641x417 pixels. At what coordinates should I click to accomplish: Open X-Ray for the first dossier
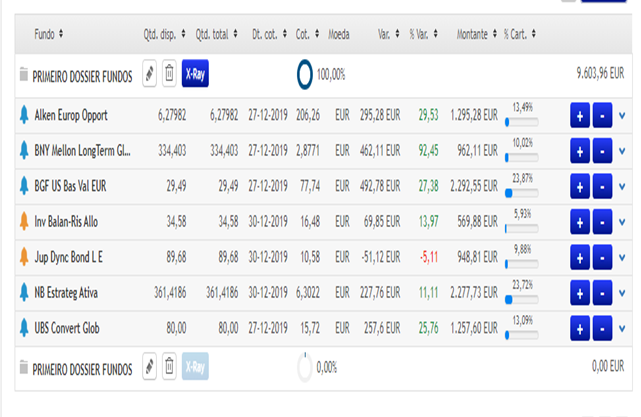coord(196,73)
